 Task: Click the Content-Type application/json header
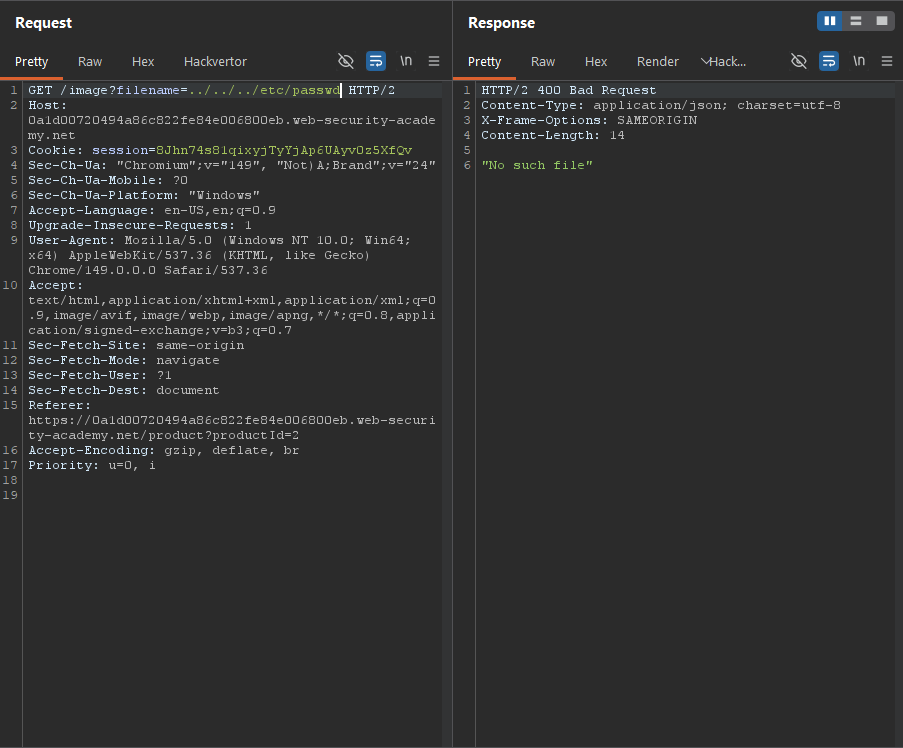(x=661, y=105)
